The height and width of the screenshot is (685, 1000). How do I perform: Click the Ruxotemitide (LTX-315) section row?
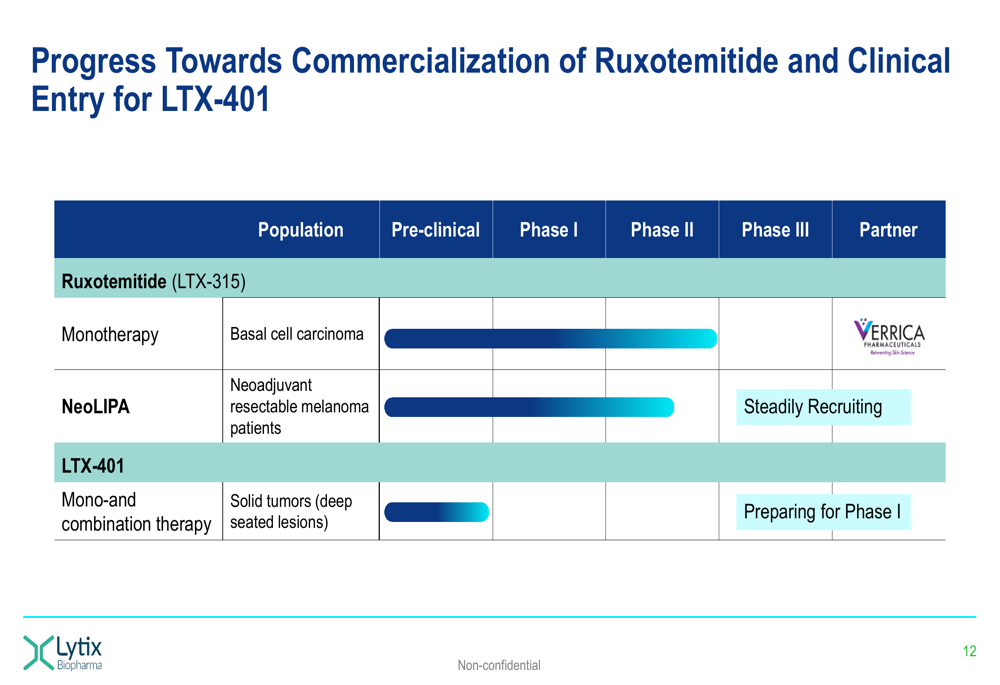click(499, 278)
